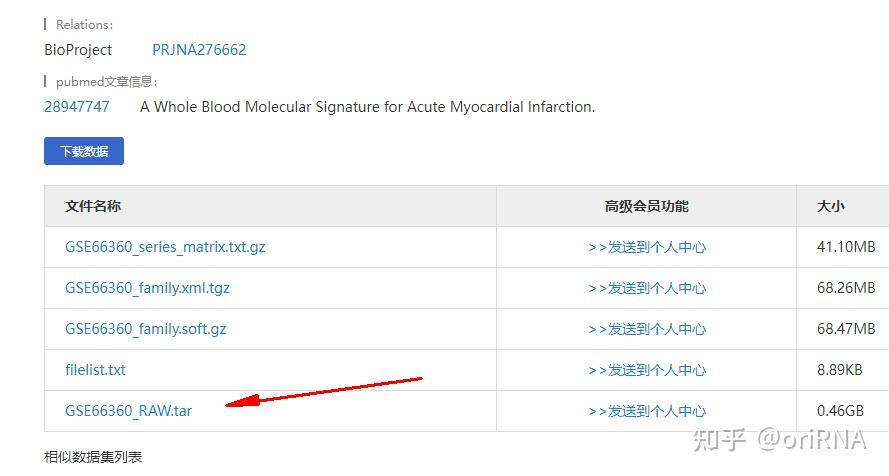The image size is (889, 476).
Task: Send filelist.txt to personal center
Action: [647, 370]
